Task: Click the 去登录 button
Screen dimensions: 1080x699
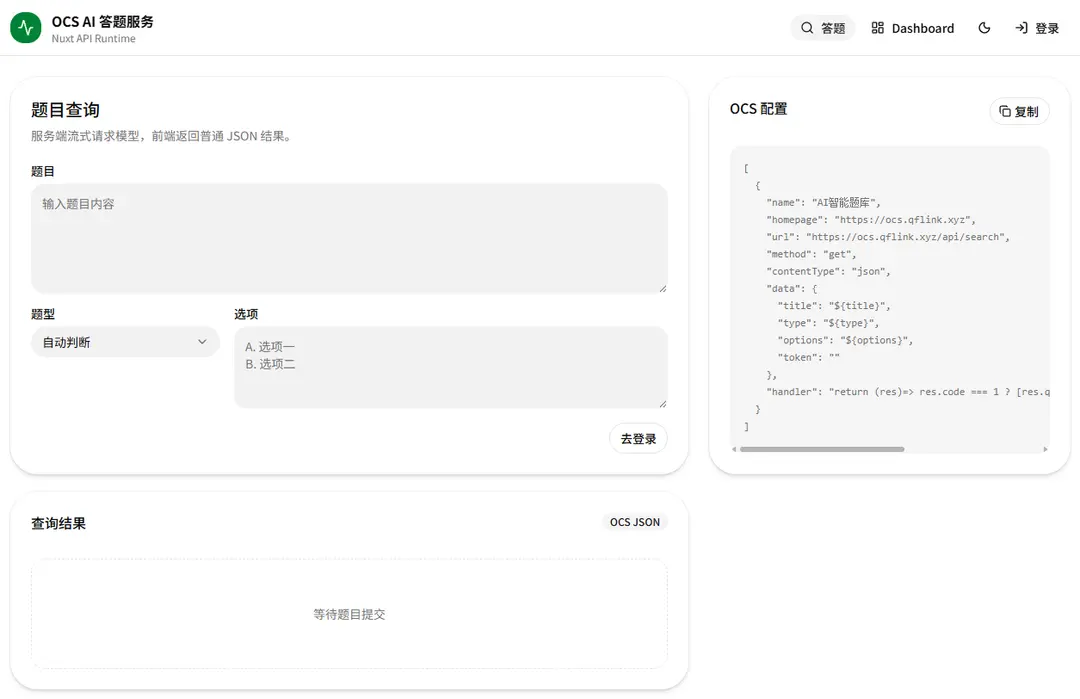Action: 638,439
